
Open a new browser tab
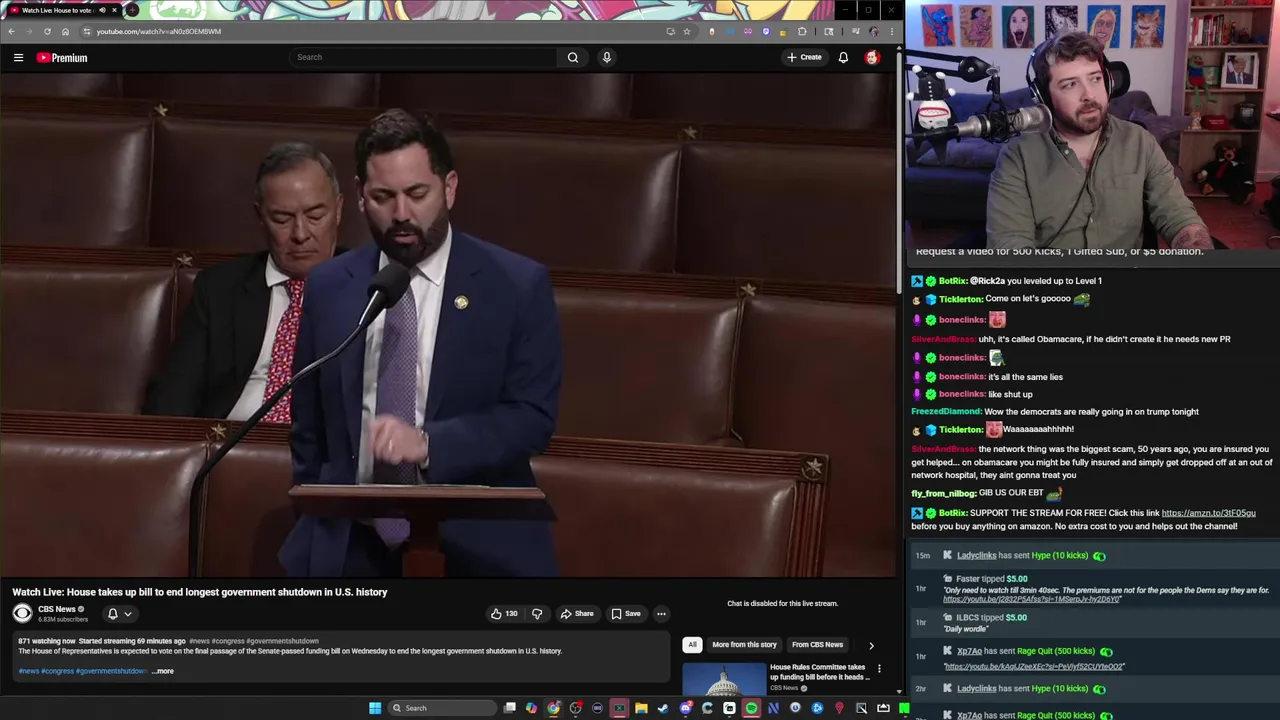tap(132, 10)
